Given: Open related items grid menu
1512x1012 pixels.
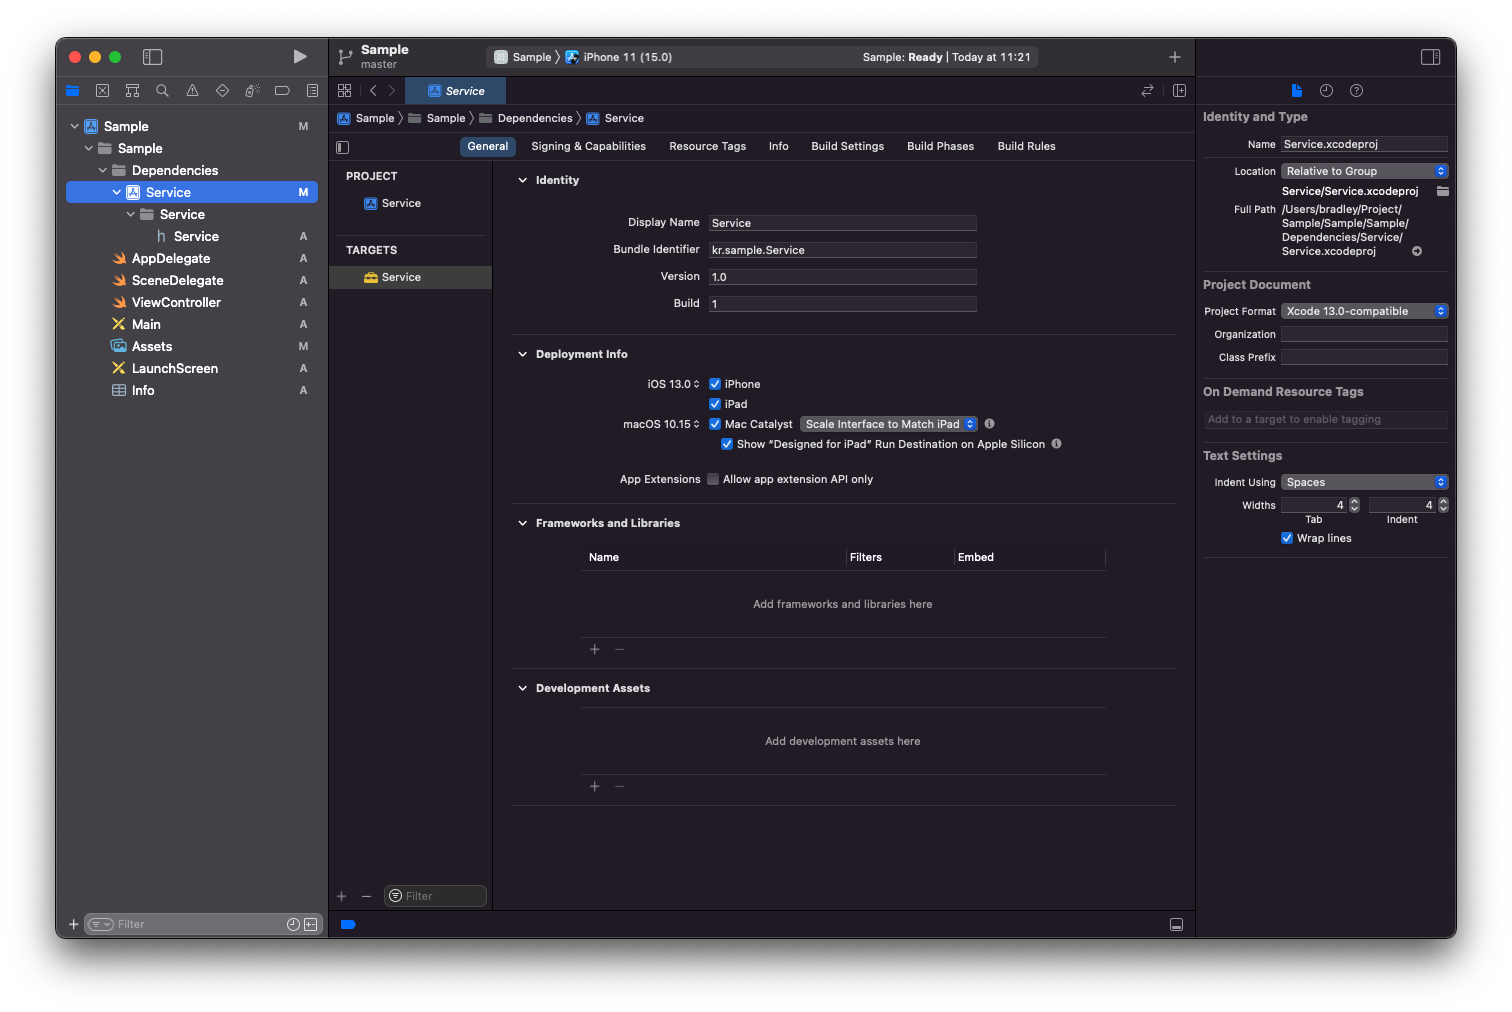Looking at the screenshot, I should 344,91.
